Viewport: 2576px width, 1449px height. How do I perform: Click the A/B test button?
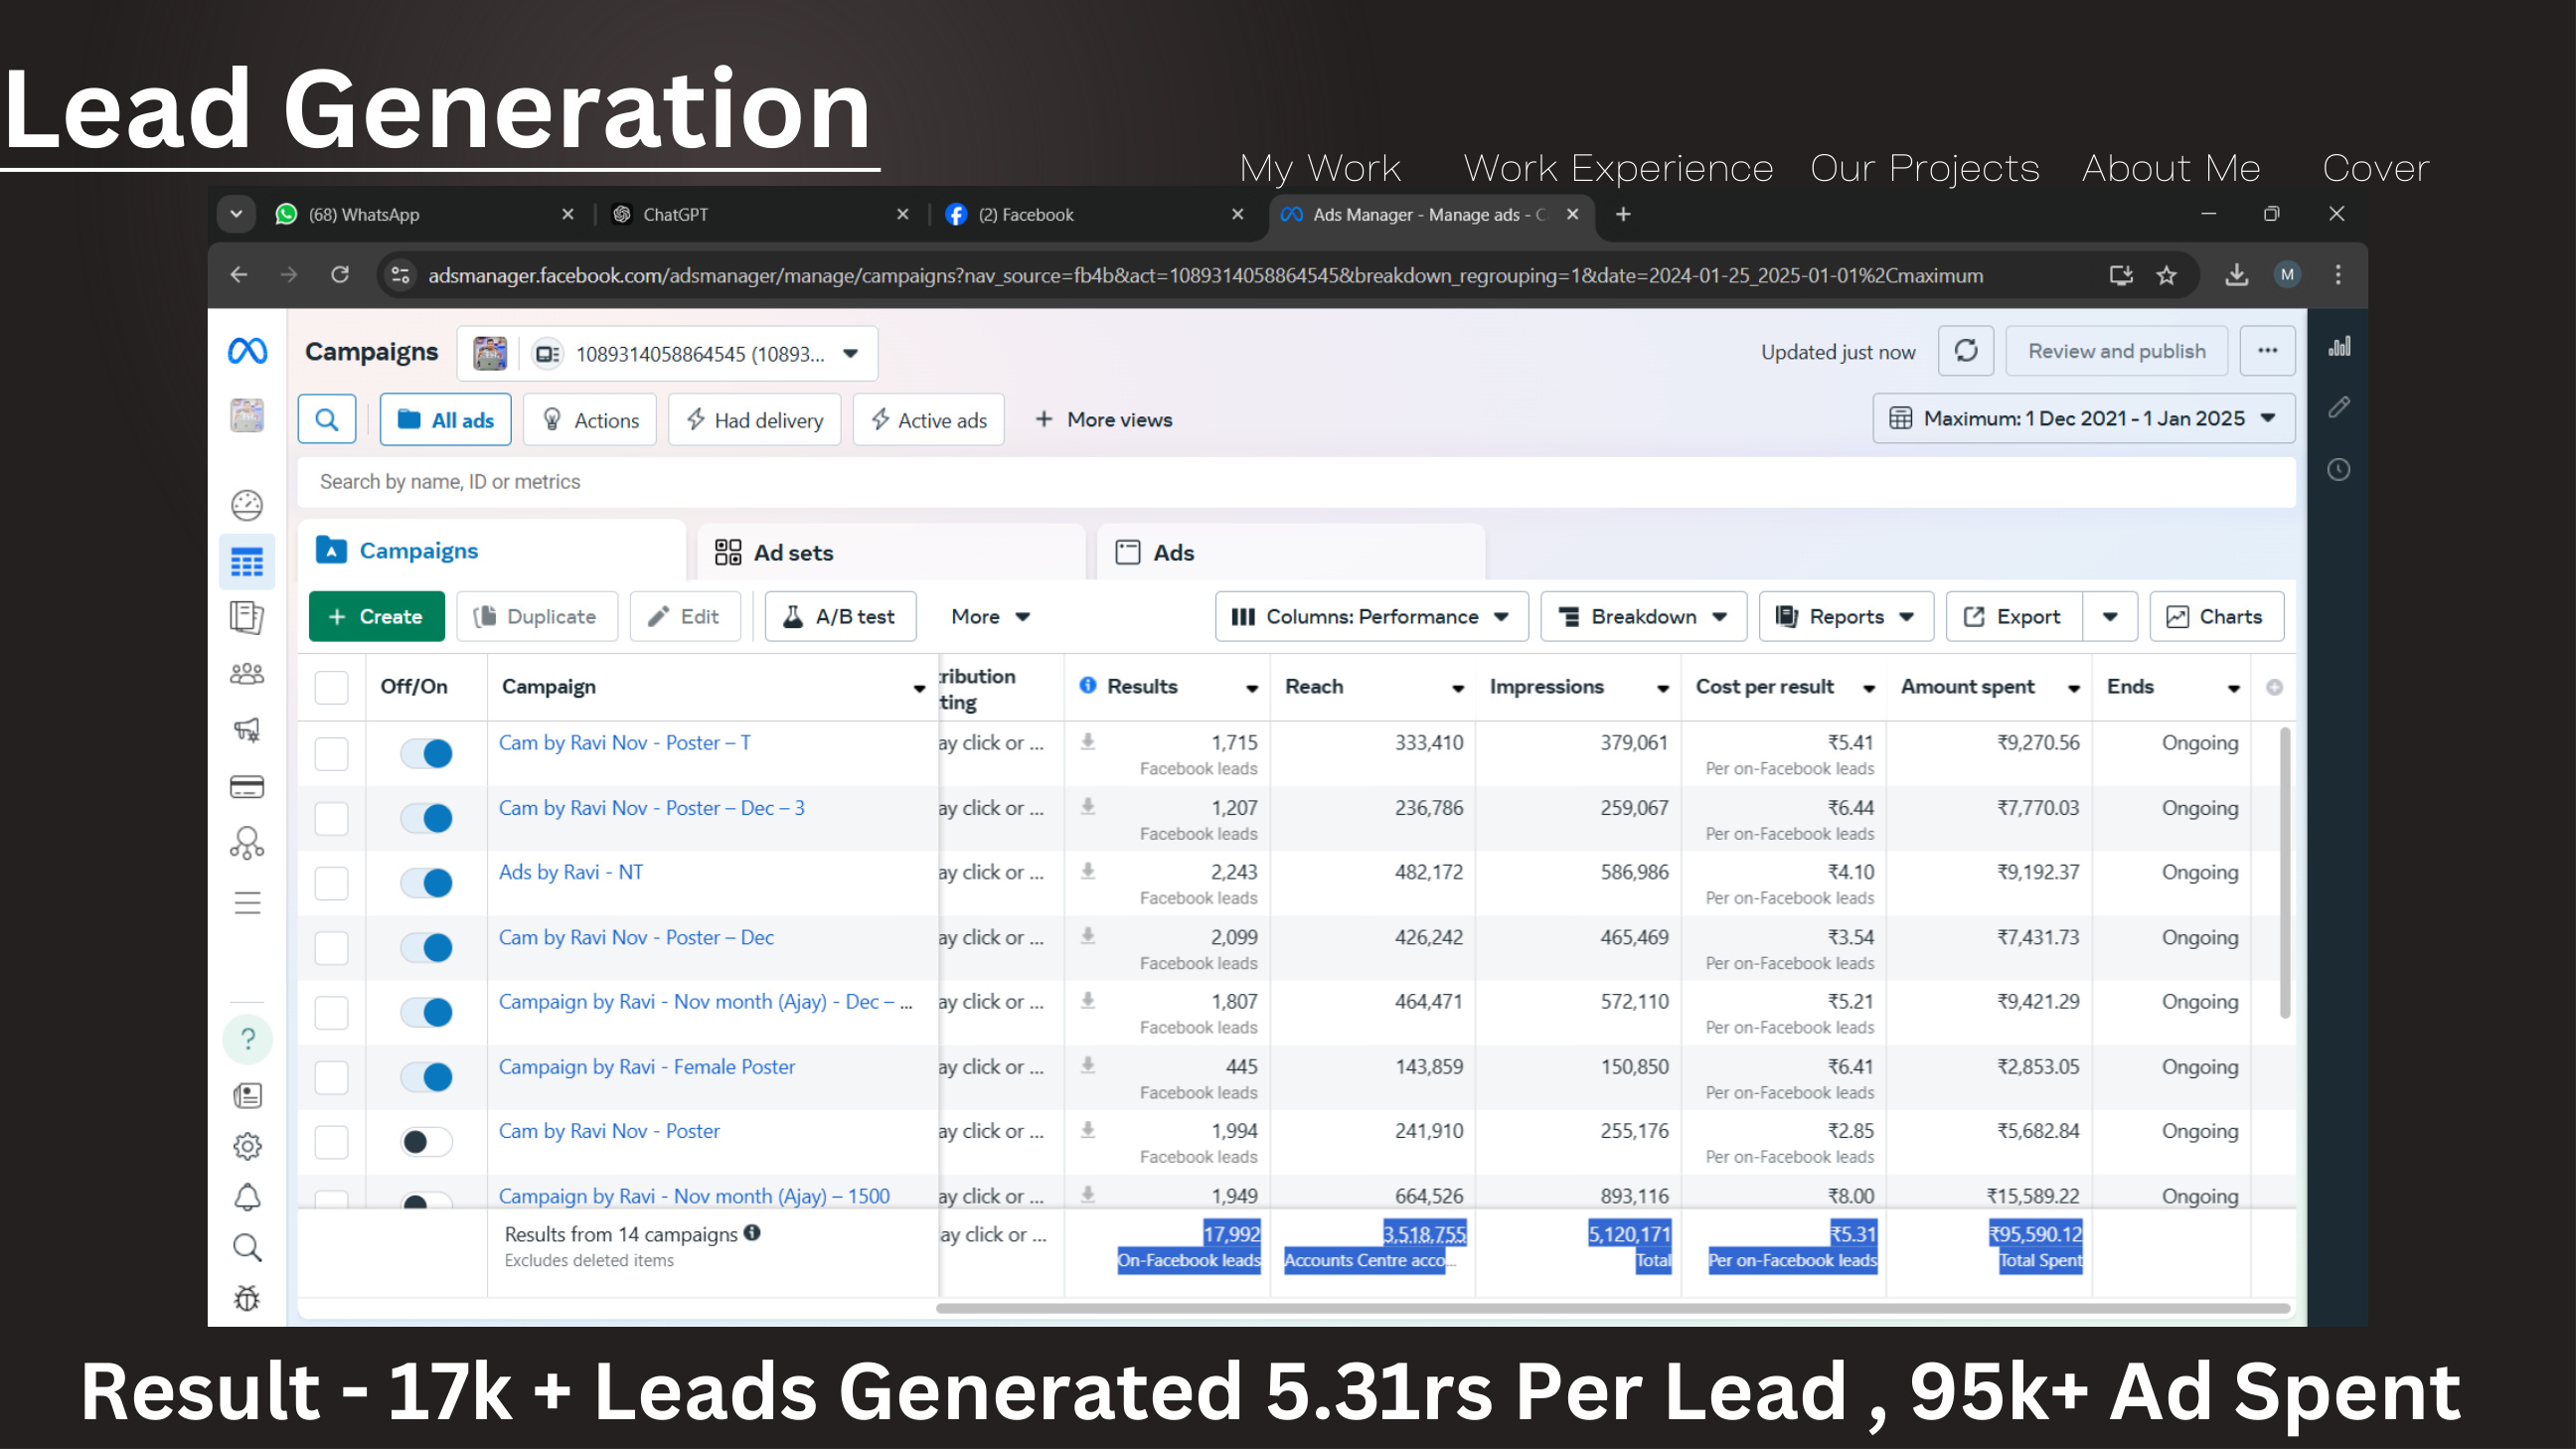pos(840,617)
